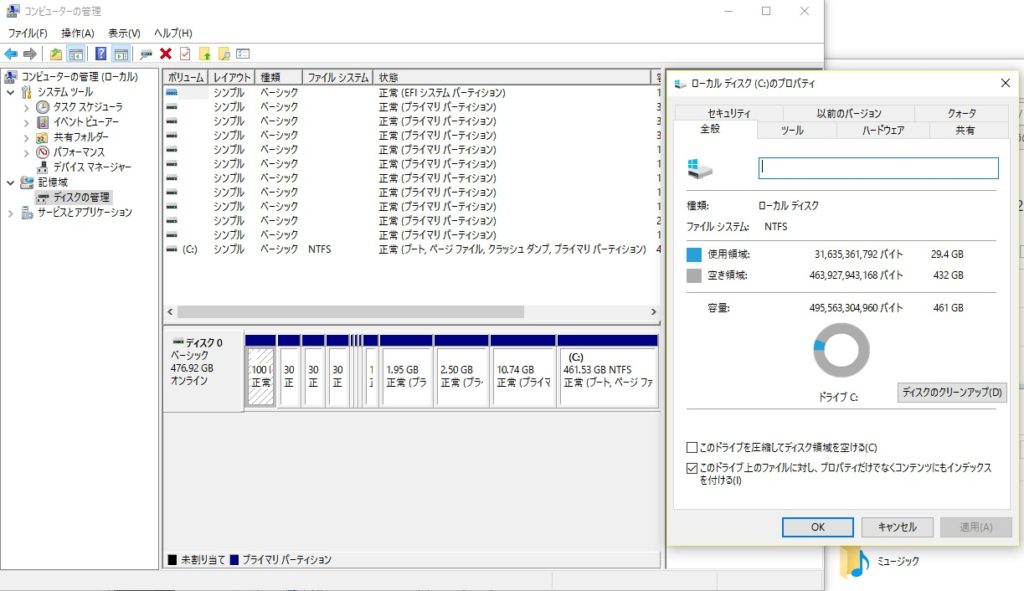Toggle the Show/Hide Action Pane icon

(121, 54)
